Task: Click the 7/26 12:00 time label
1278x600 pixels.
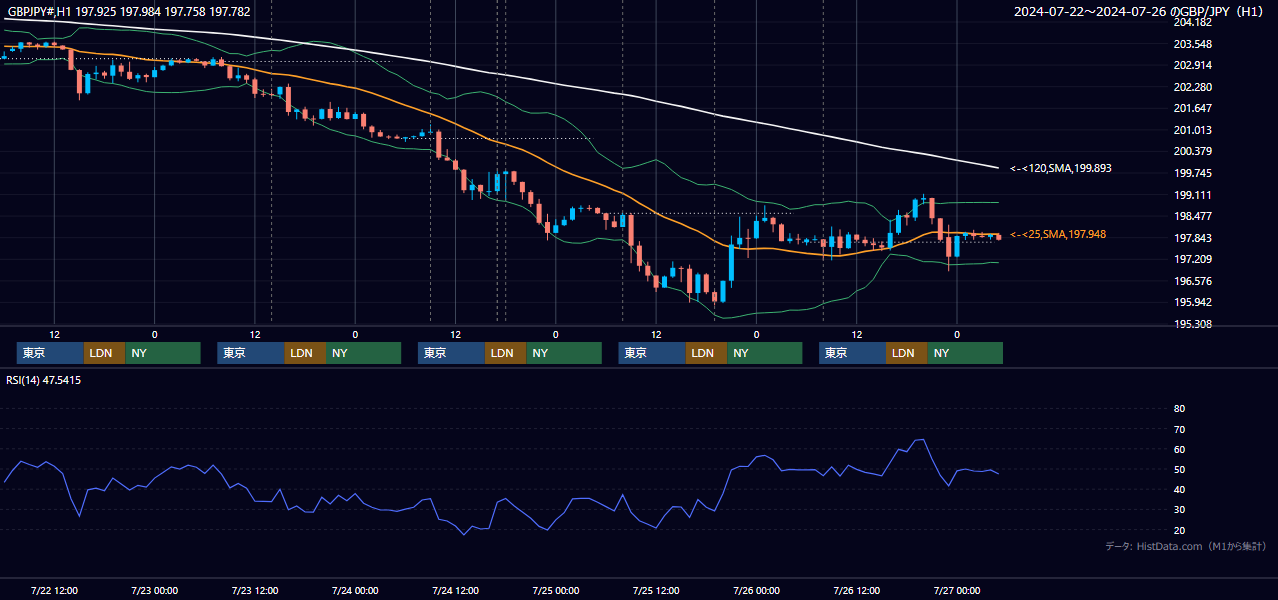Action: [857, 591]
